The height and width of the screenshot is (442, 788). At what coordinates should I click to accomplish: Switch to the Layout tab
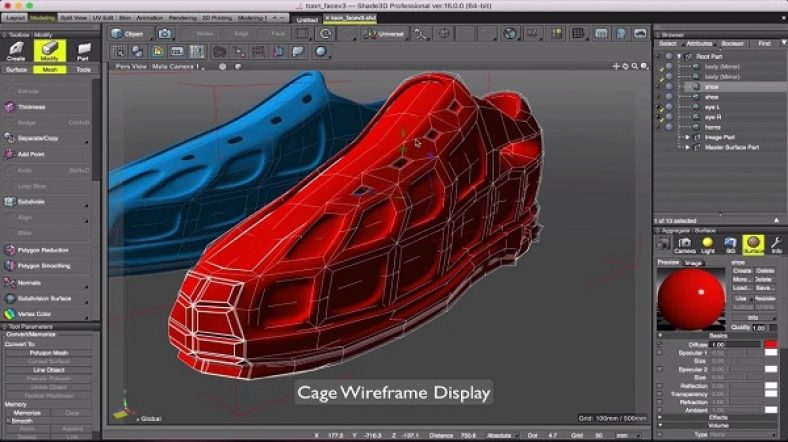15,18
